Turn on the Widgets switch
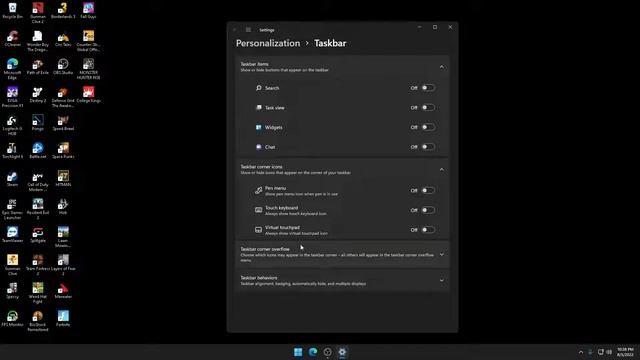The height and width of the screenshot is (360, 640). 428,127
